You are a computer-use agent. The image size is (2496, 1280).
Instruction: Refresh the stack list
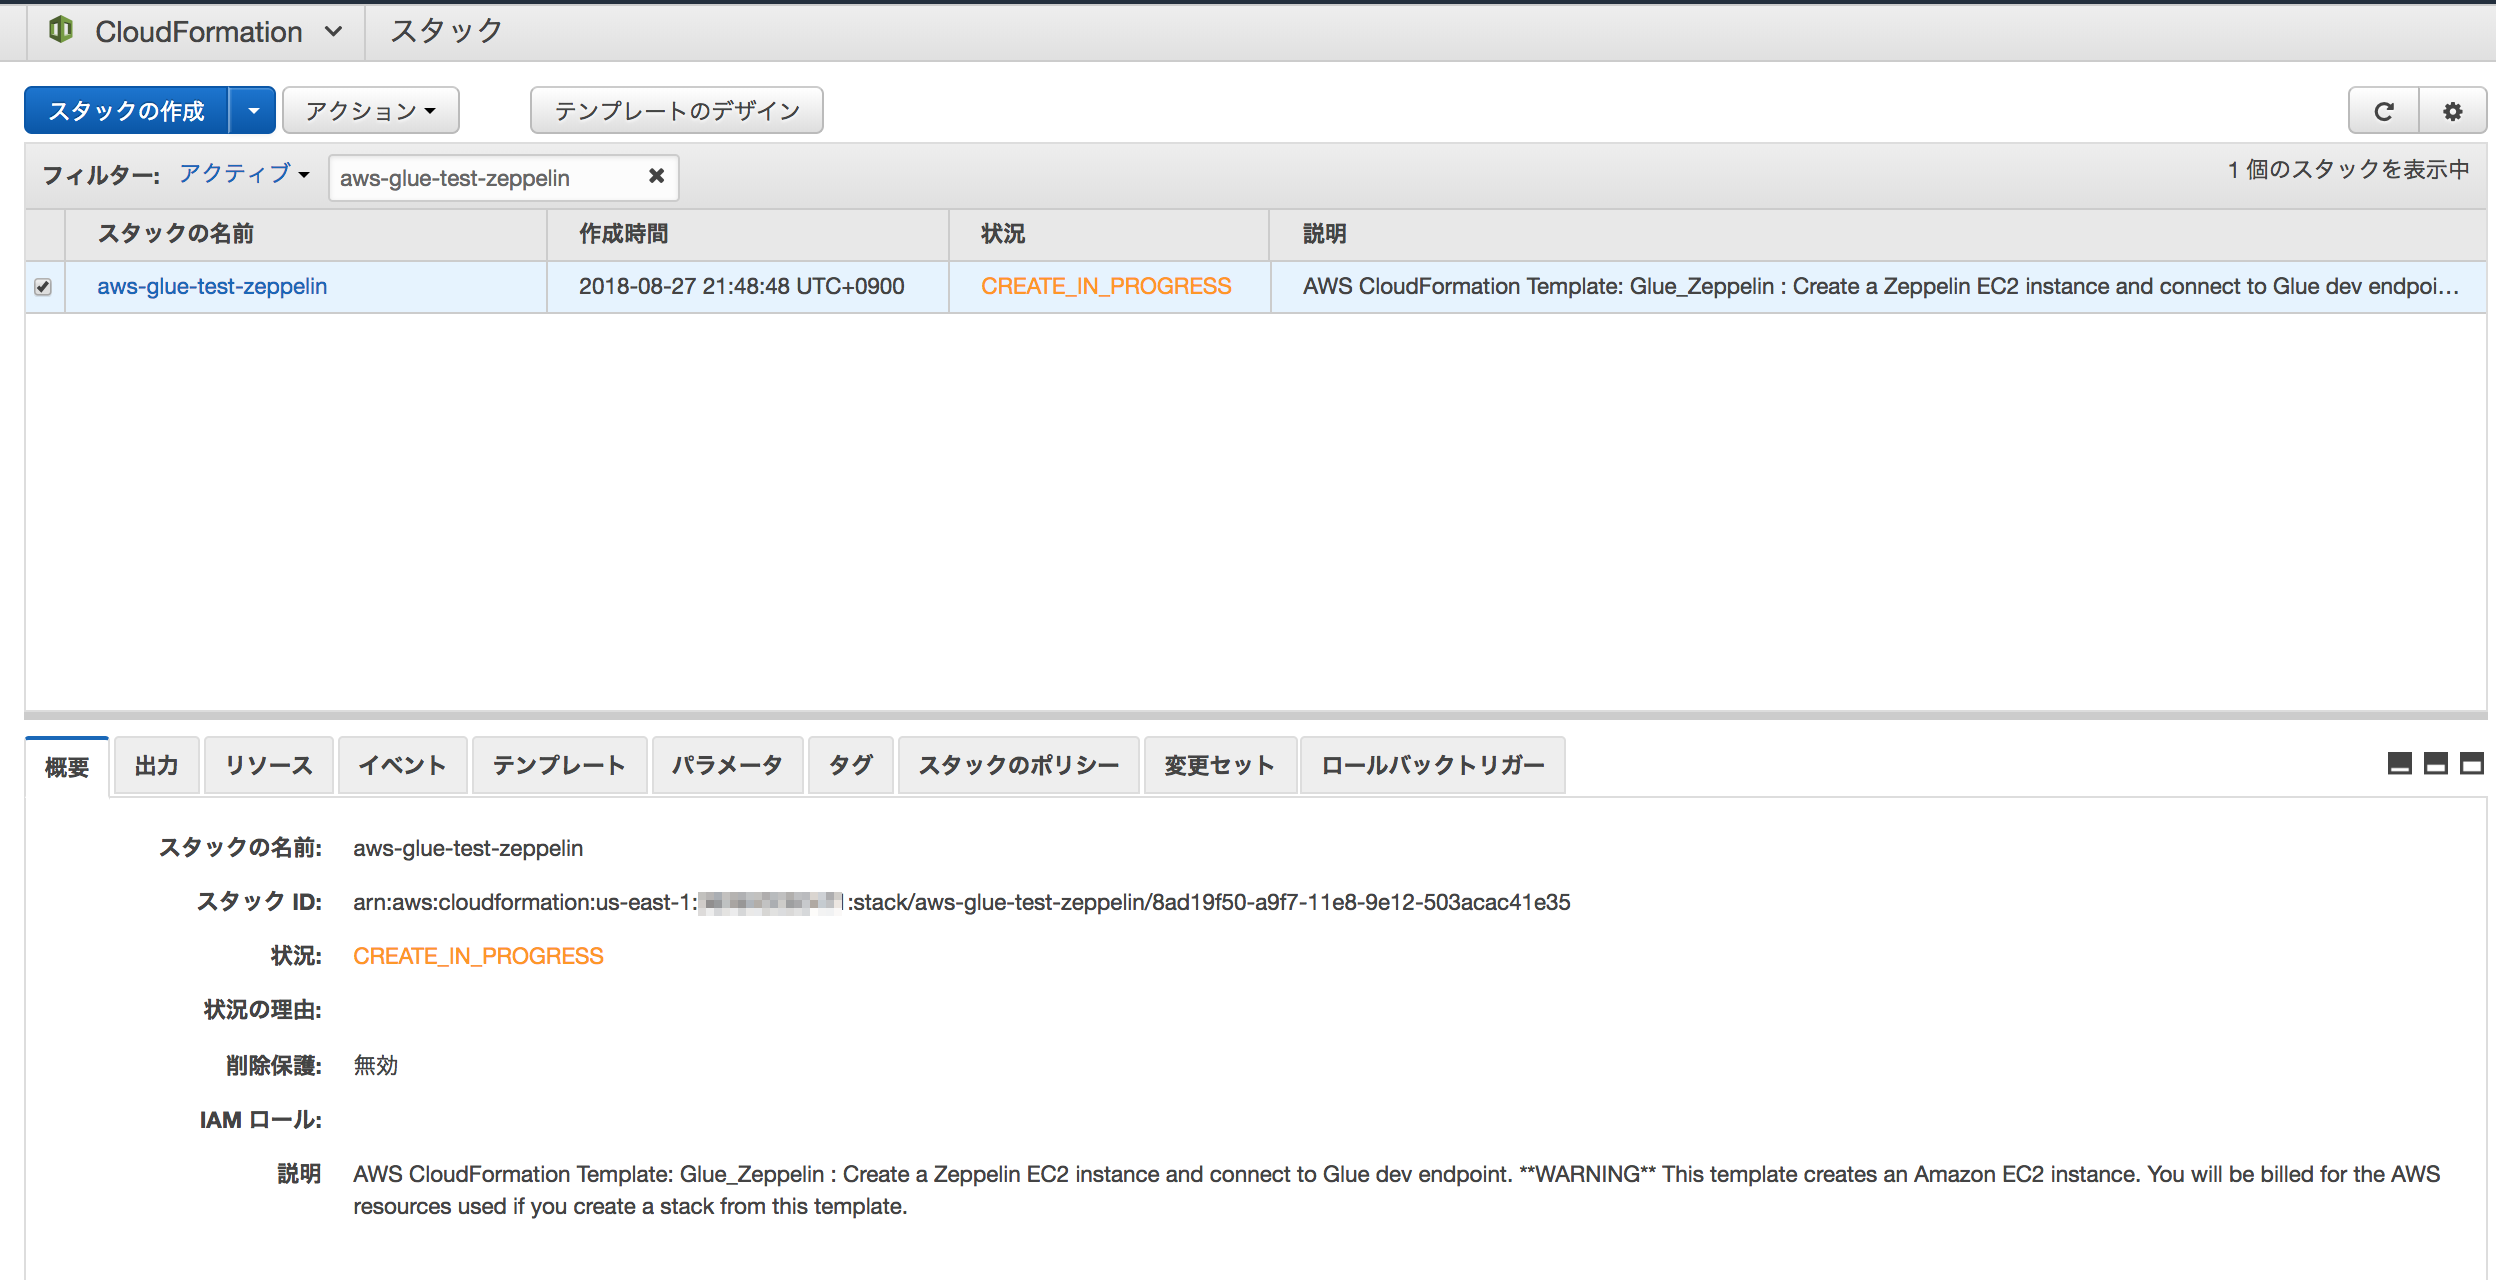2384,111
